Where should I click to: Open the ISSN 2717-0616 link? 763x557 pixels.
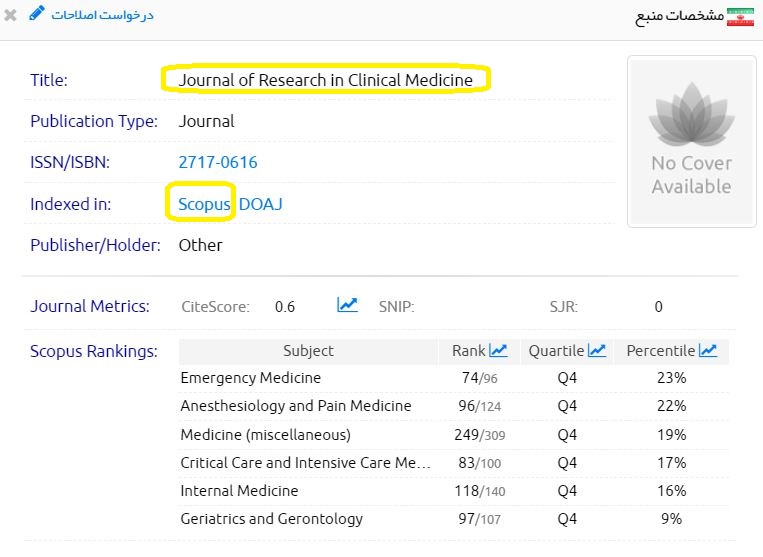tap(217, 162)
